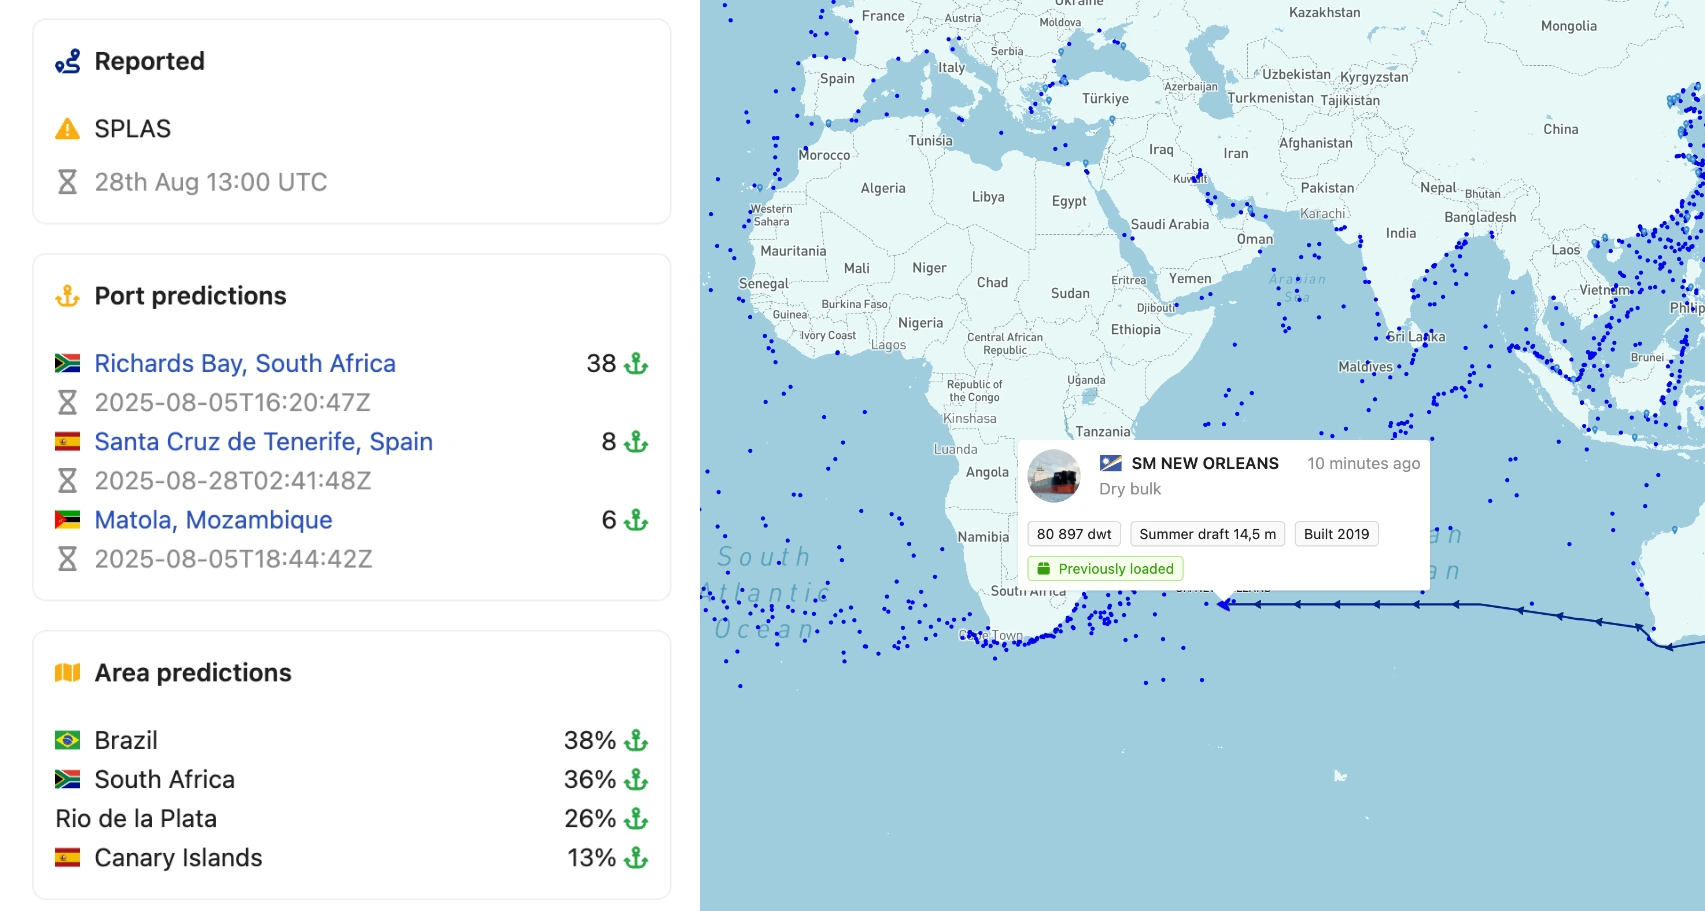Click the Canary Islands Spain flag icon
The height and width of the screenshot is (911, 1705).
[x=67, y=858]
